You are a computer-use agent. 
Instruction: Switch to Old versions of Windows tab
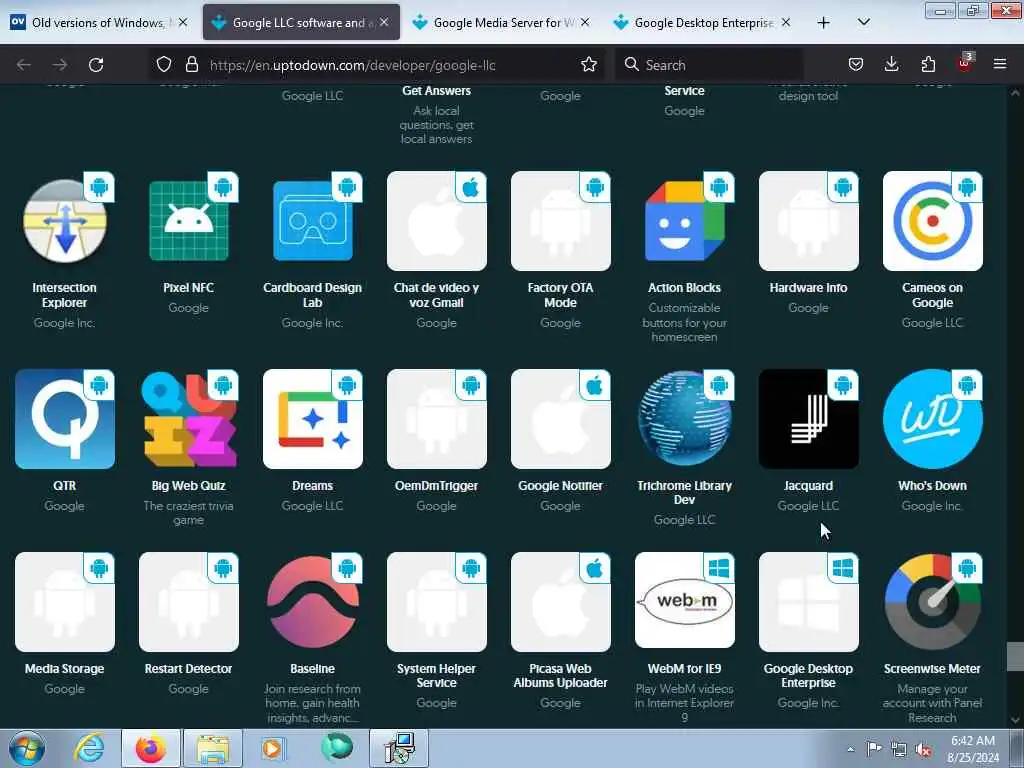click(98, 22)
